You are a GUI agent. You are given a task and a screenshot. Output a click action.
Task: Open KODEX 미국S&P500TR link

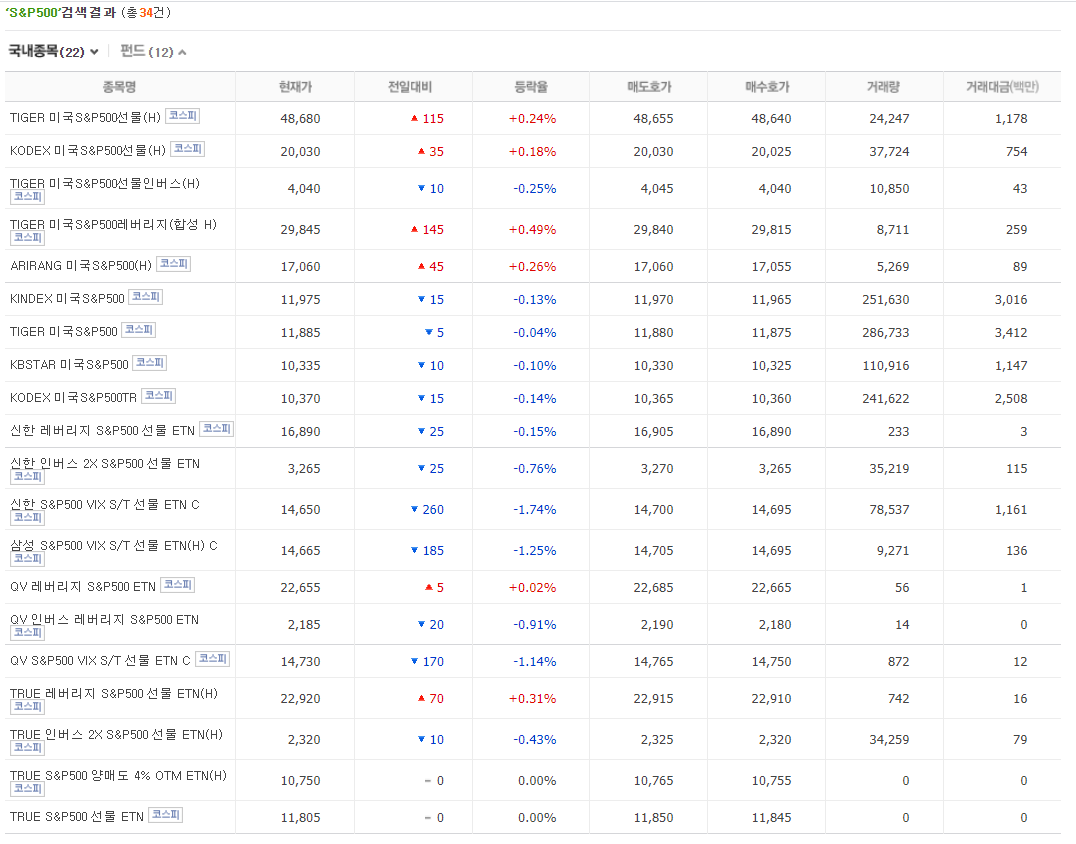click(73, 397)
